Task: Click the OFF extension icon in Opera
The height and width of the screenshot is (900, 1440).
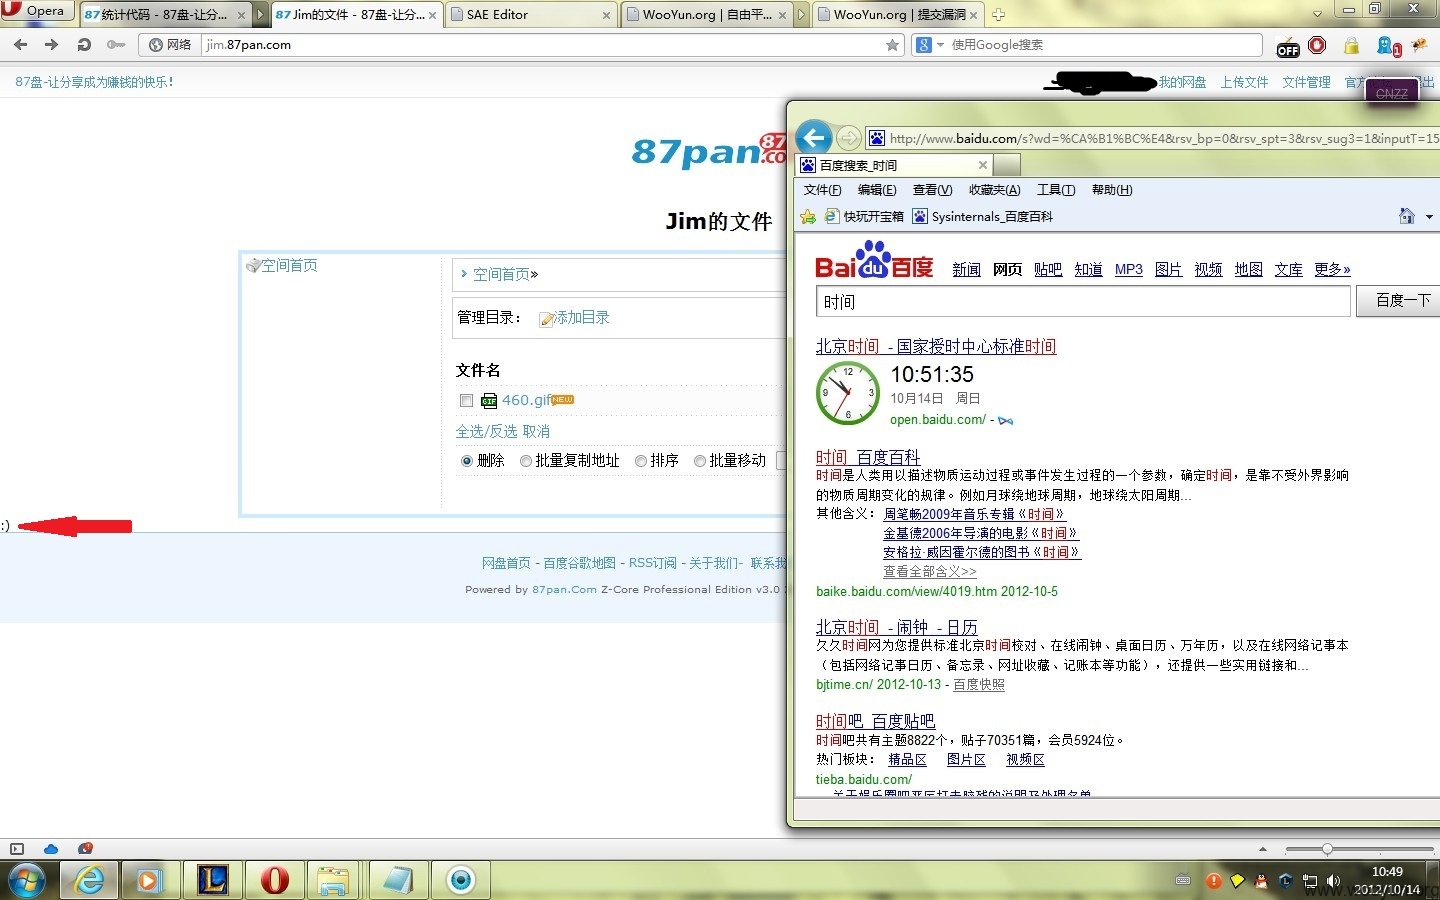Action: point(1288,46)
